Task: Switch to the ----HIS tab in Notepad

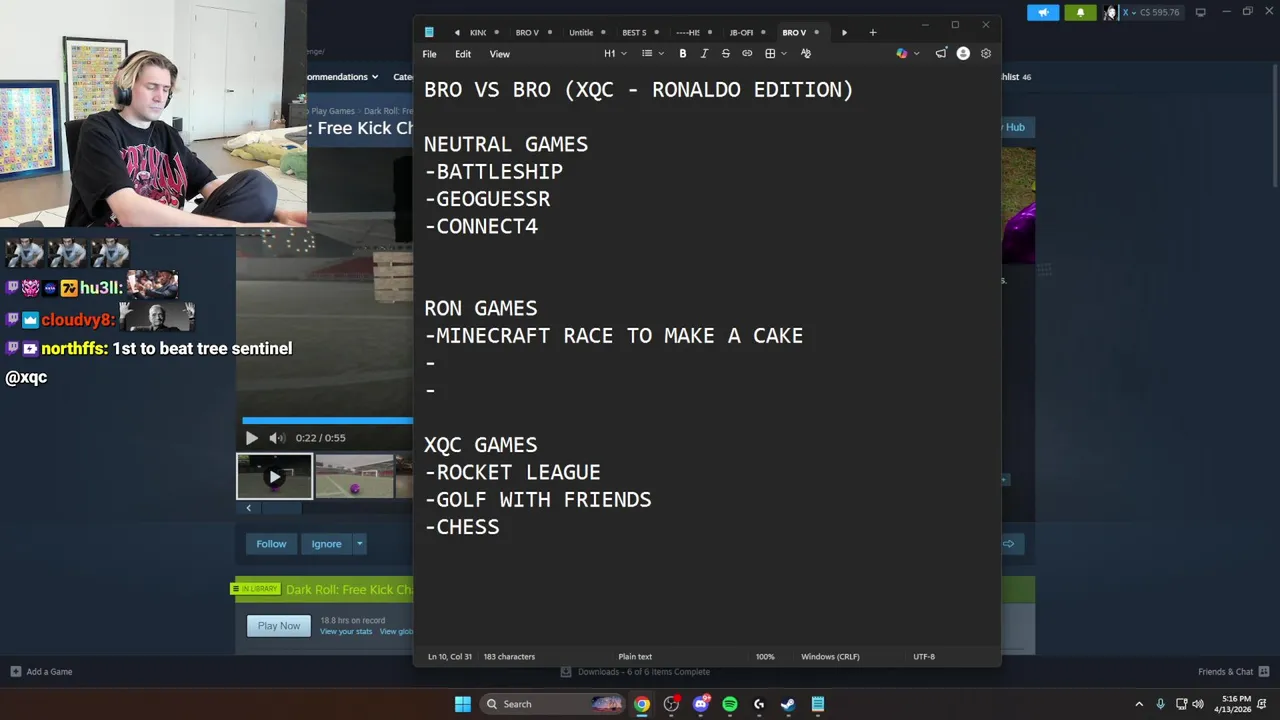Action: pos(687,32)
